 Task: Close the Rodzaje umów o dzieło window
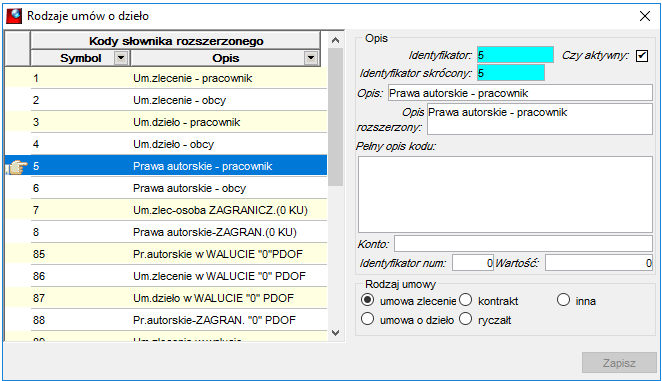pos(645,16)
